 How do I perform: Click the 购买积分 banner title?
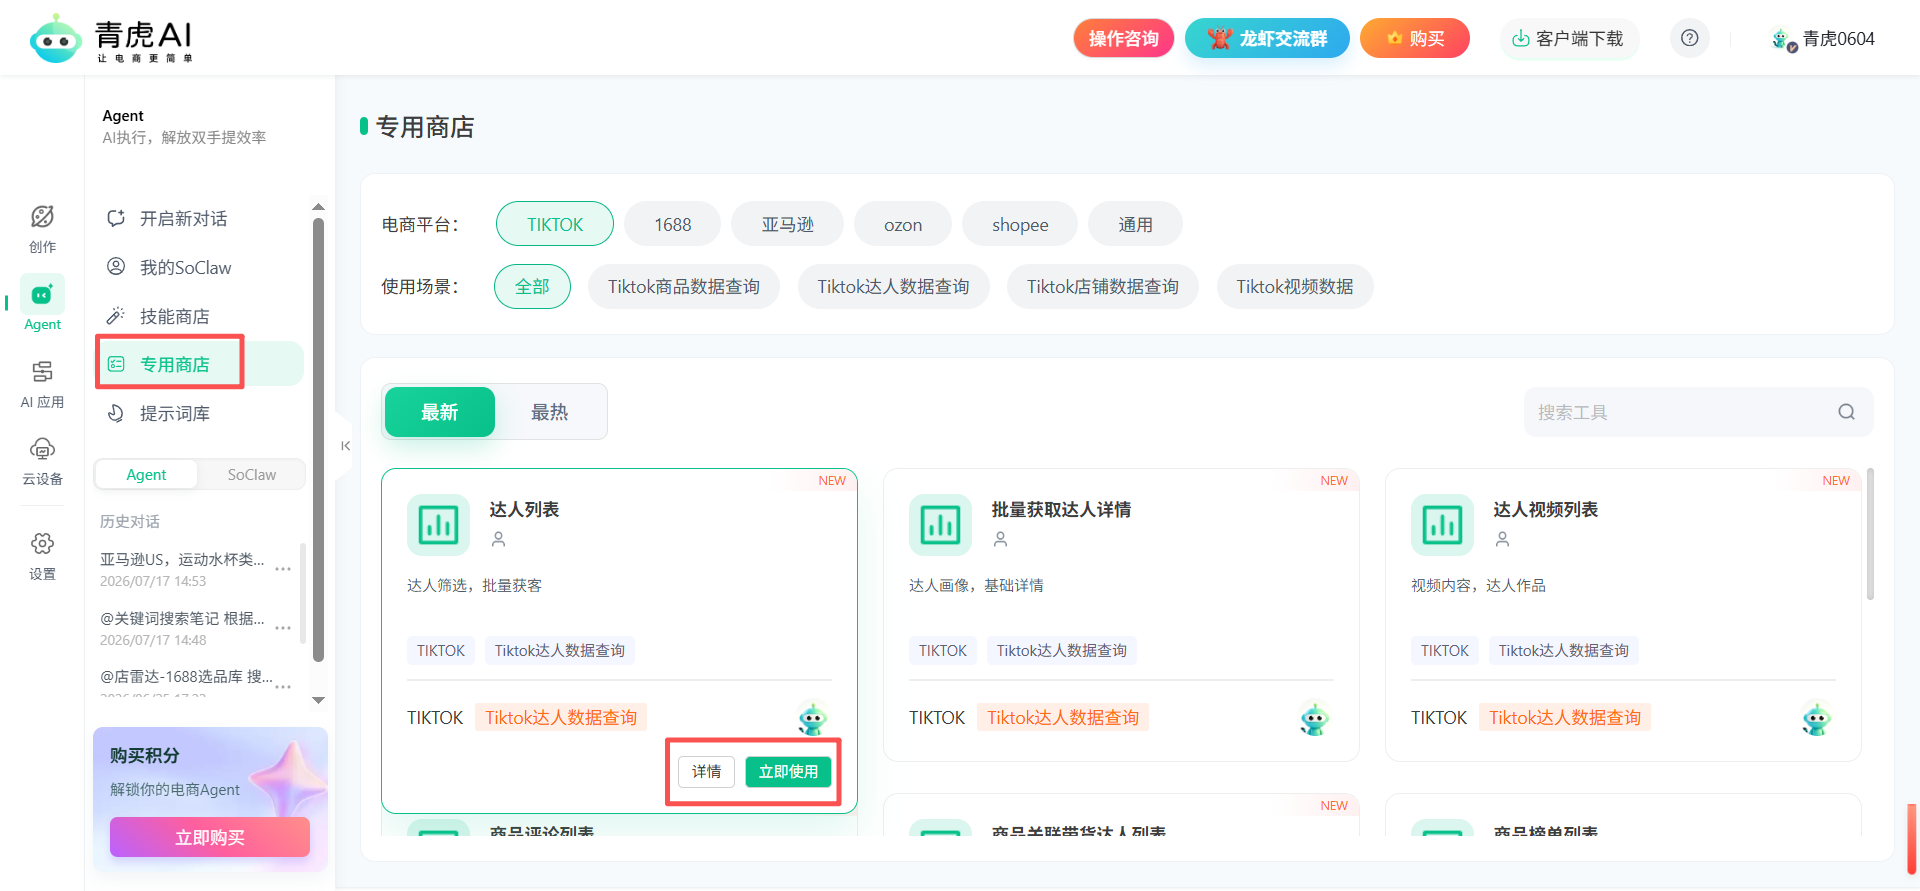coord(145,755)
